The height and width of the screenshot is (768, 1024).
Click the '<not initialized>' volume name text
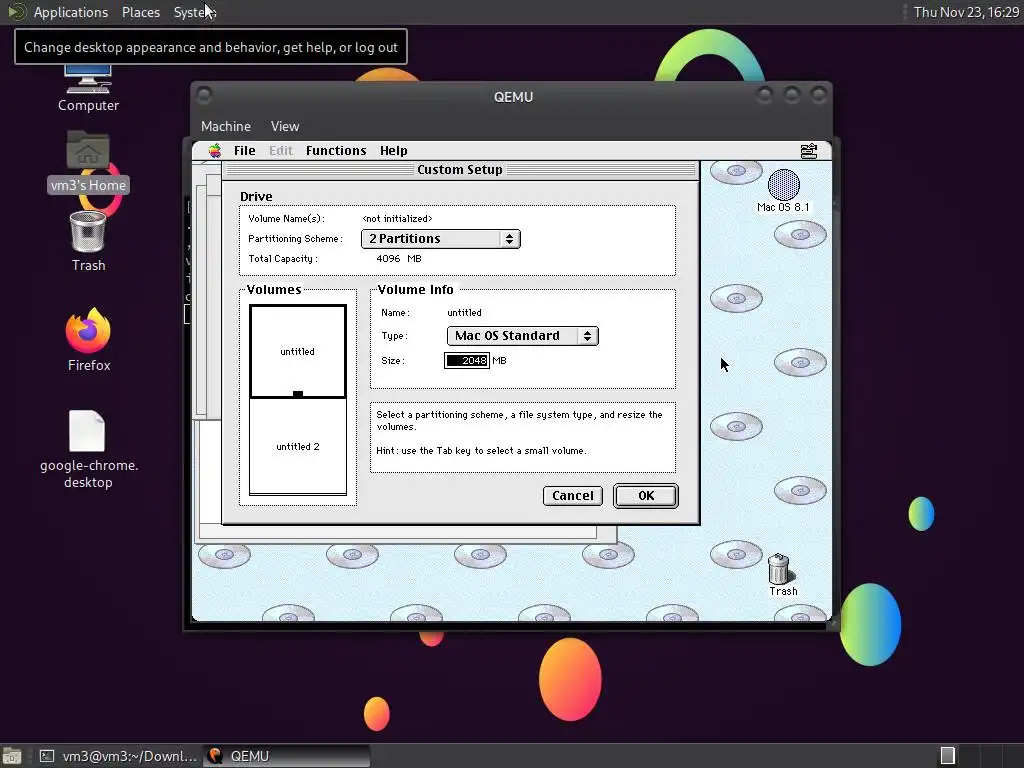pyautogui.click(x=397, y=219)
